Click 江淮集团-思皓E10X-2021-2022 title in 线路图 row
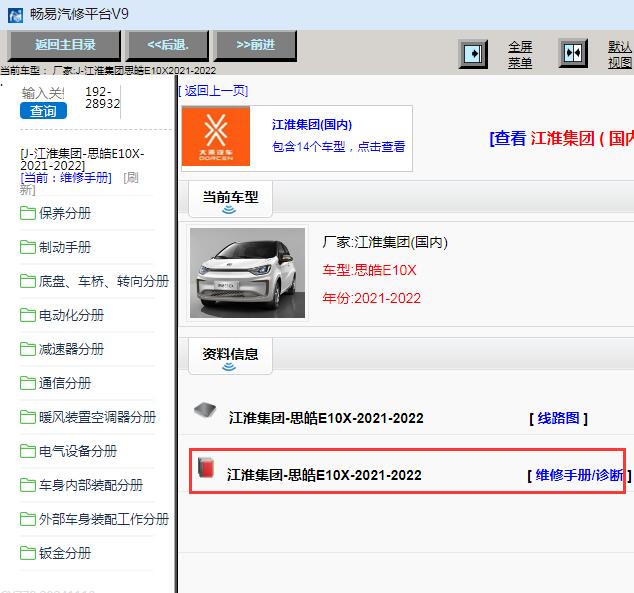The image size is (634, 593). point(326,418)
